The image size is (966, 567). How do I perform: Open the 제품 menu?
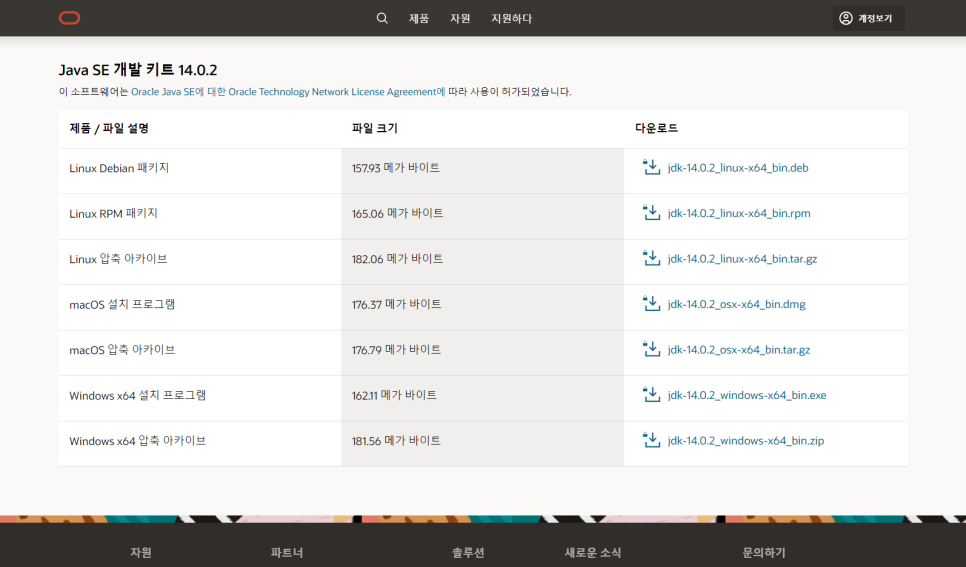coord(418,18)
